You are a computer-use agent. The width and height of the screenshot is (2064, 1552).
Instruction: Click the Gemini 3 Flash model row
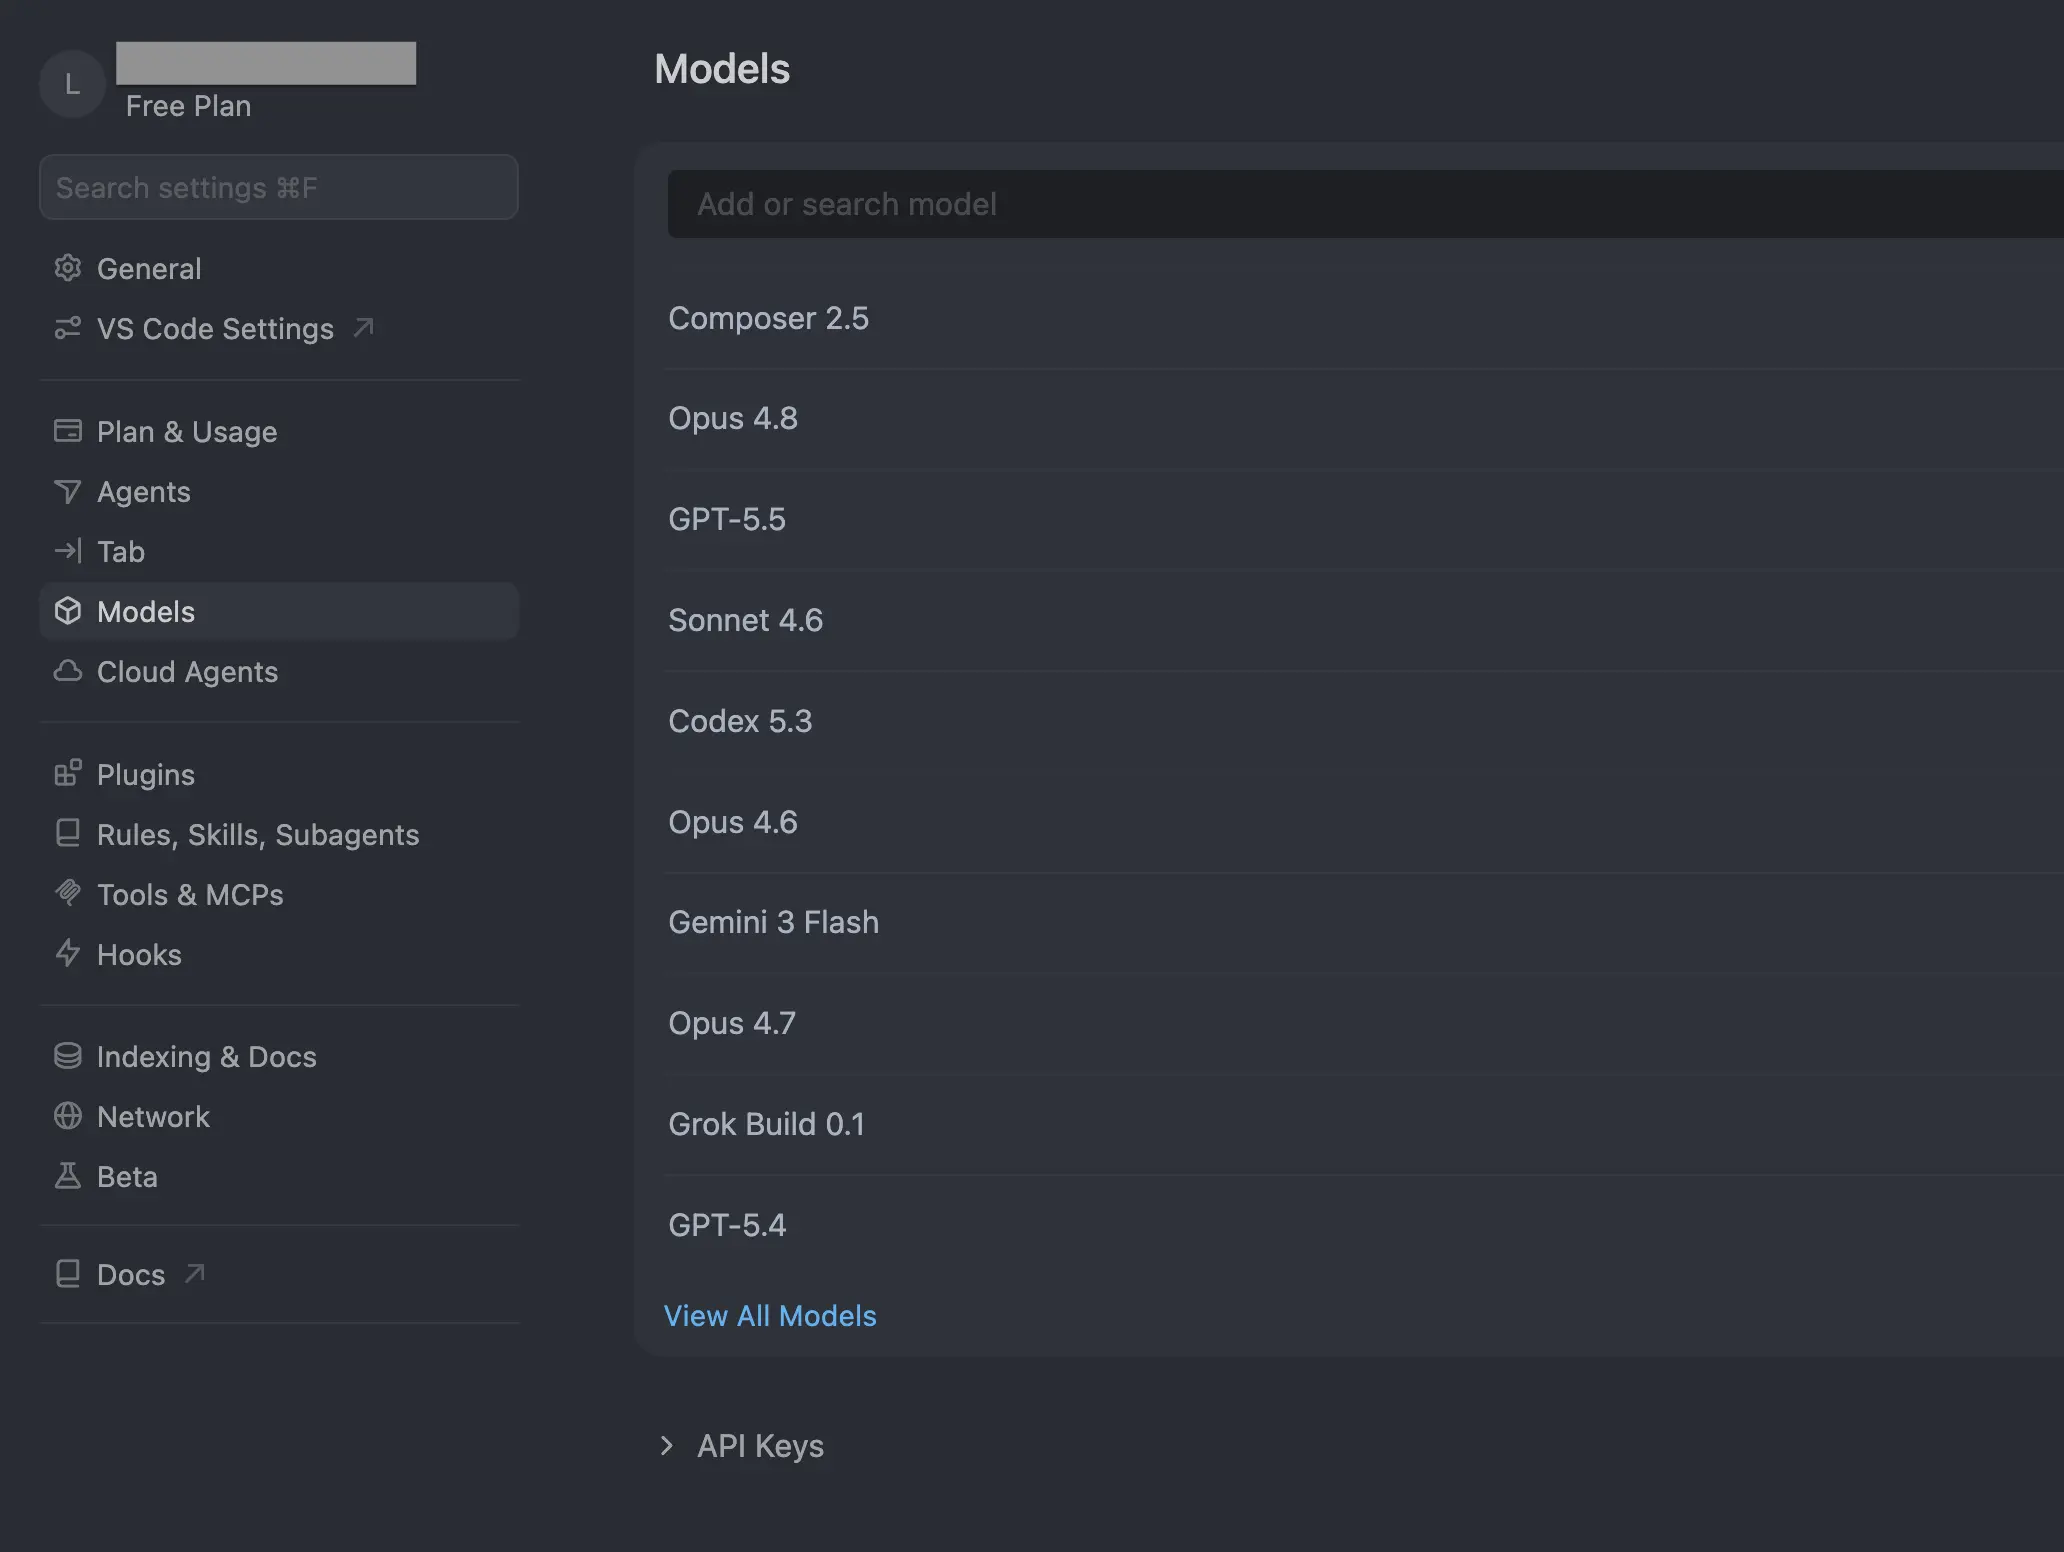(x=1365, y=922)
